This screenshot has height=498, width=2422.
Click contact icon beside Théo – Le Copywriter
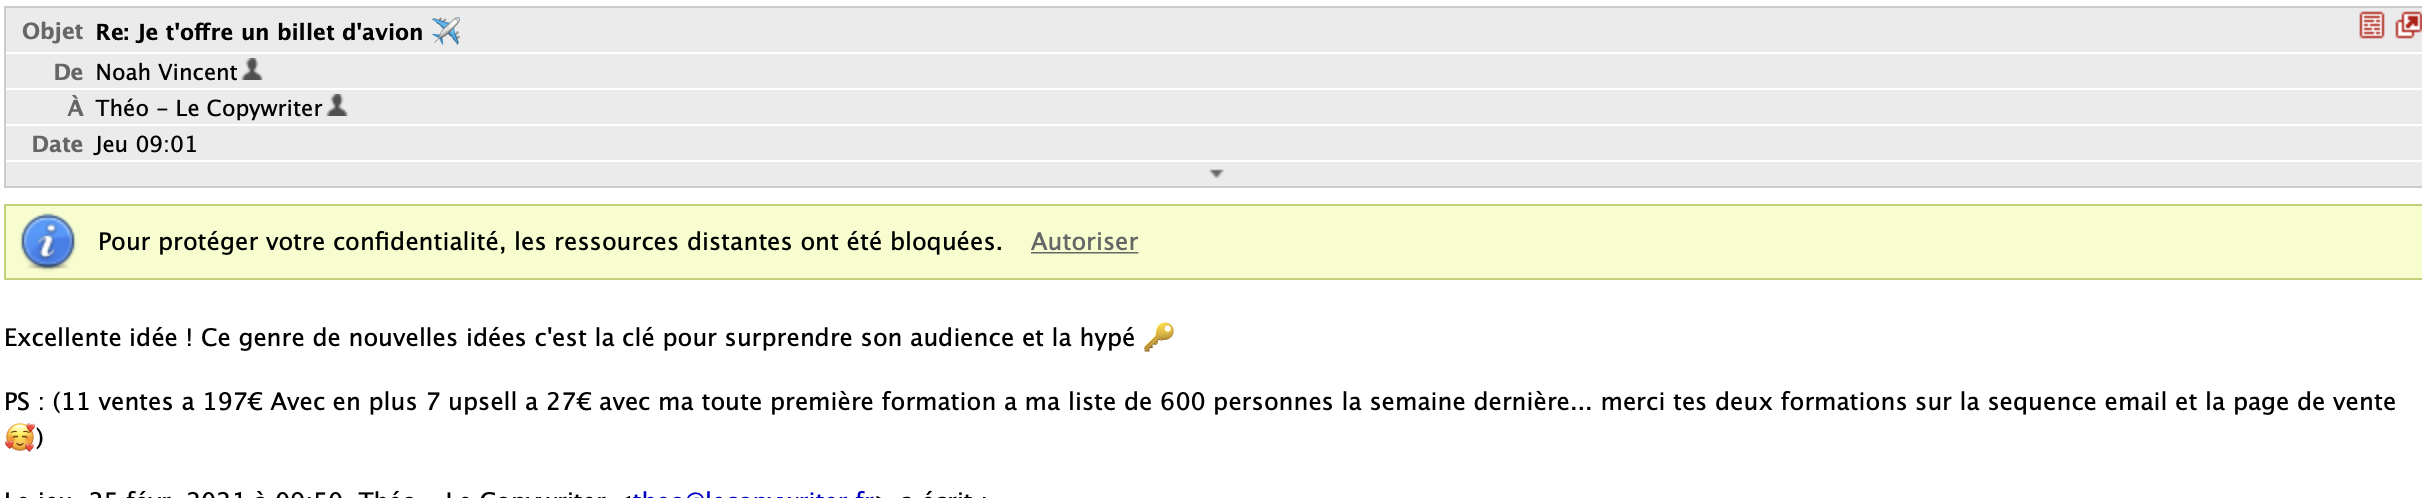pyautogui.click(x=337, y=105)
